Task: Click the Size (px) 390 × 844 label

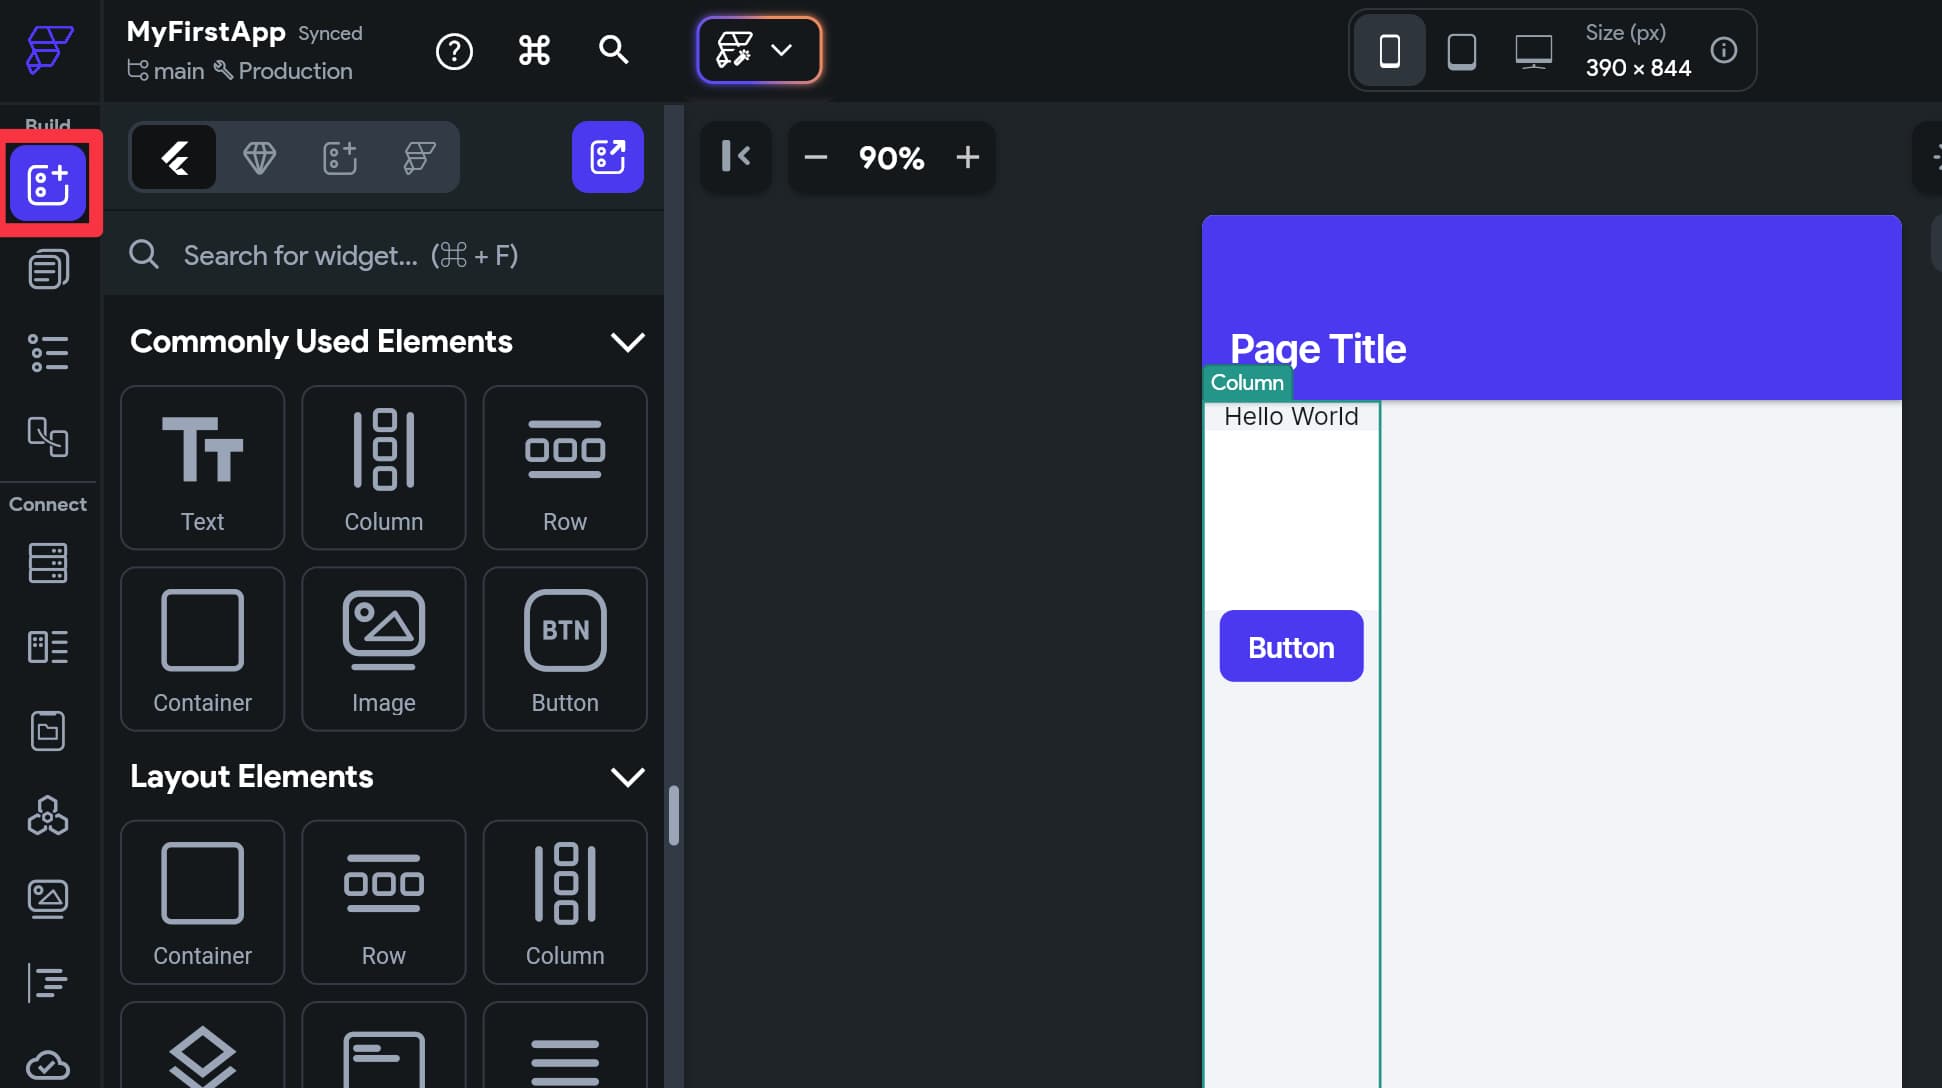Action: (x=1637, y=50)
